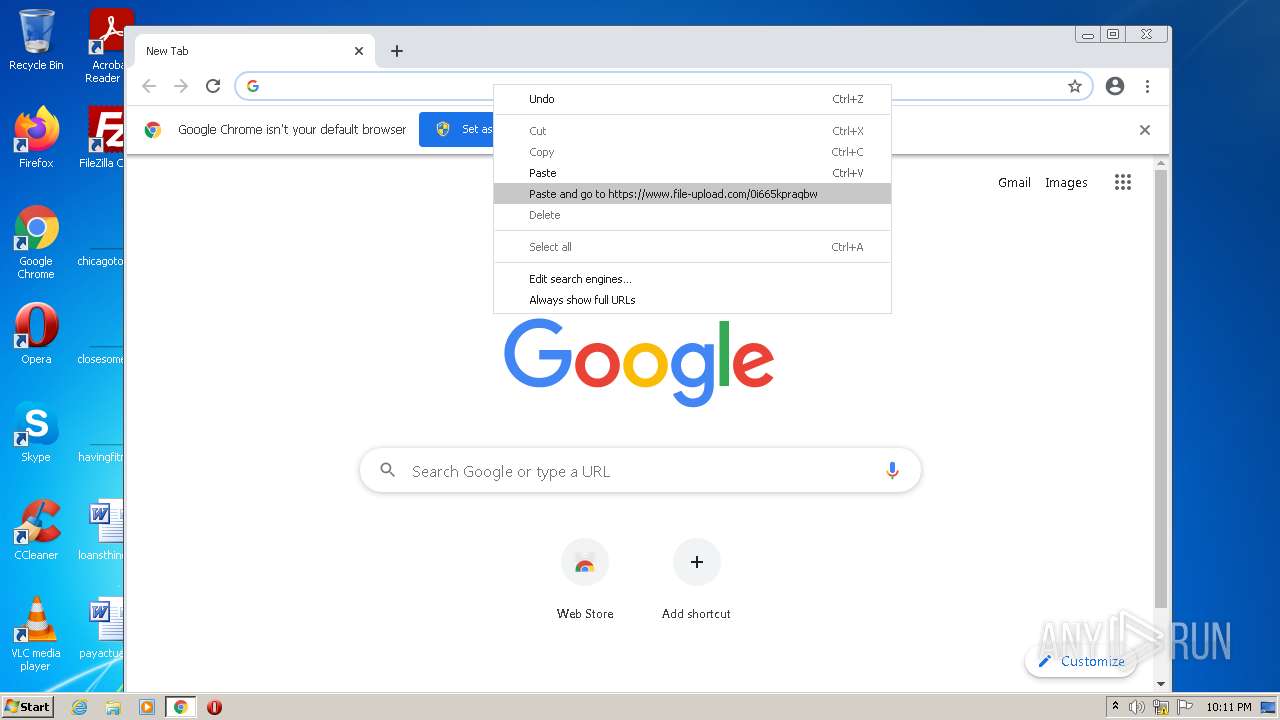
Task: Select the loansthin Word document
Action: pos(102,530)
